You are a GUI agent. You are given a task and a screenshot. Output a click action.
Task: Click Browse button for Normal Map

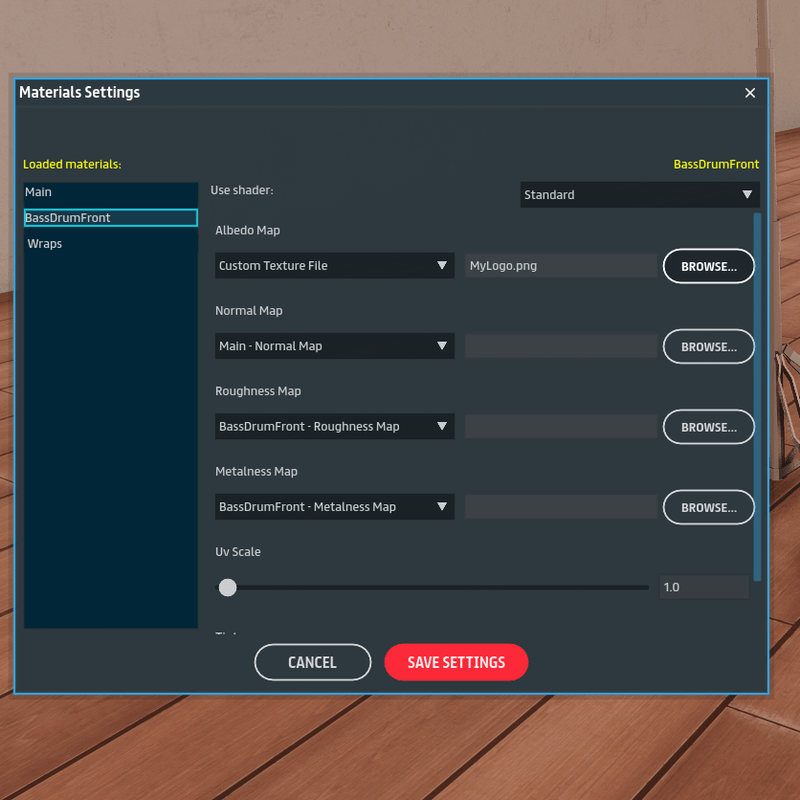[x=708, y=347]
